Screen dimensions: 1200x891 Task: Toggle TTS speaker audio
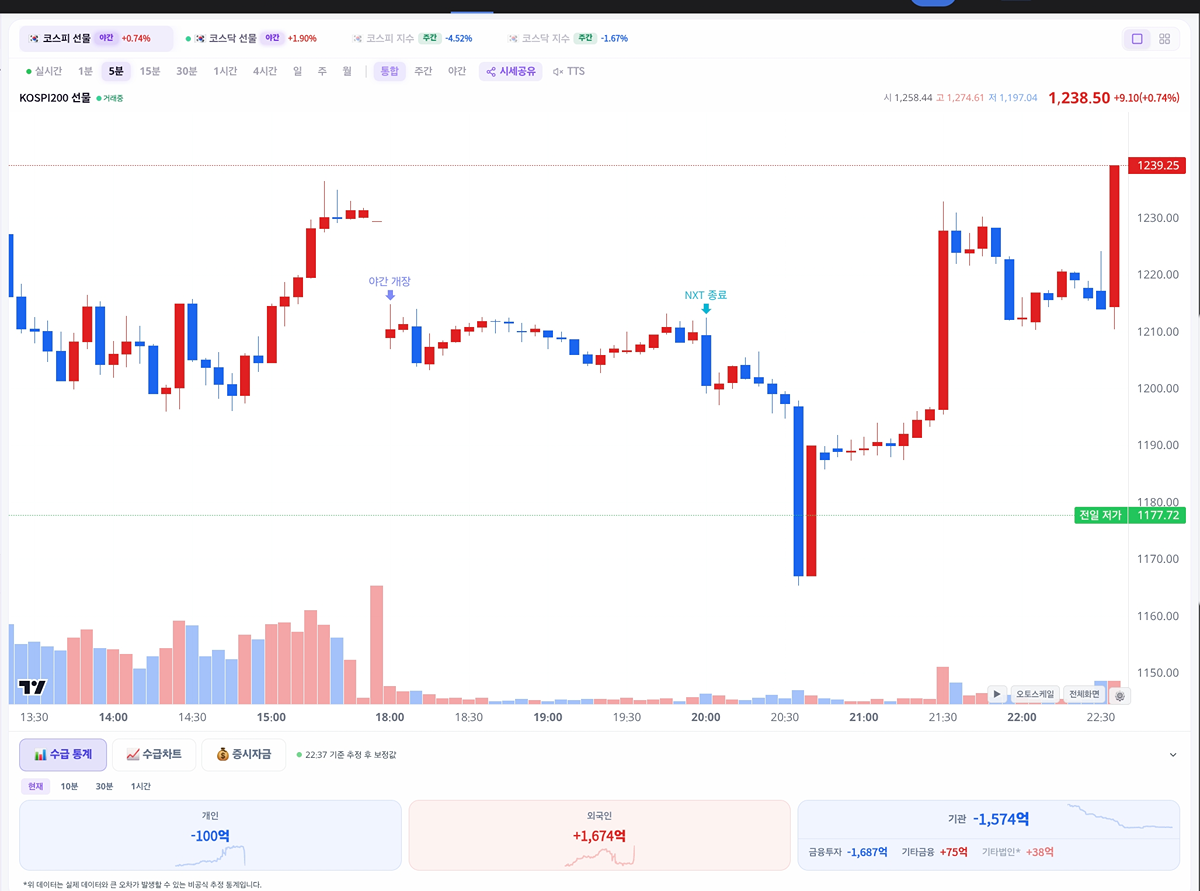click(569, 71)
